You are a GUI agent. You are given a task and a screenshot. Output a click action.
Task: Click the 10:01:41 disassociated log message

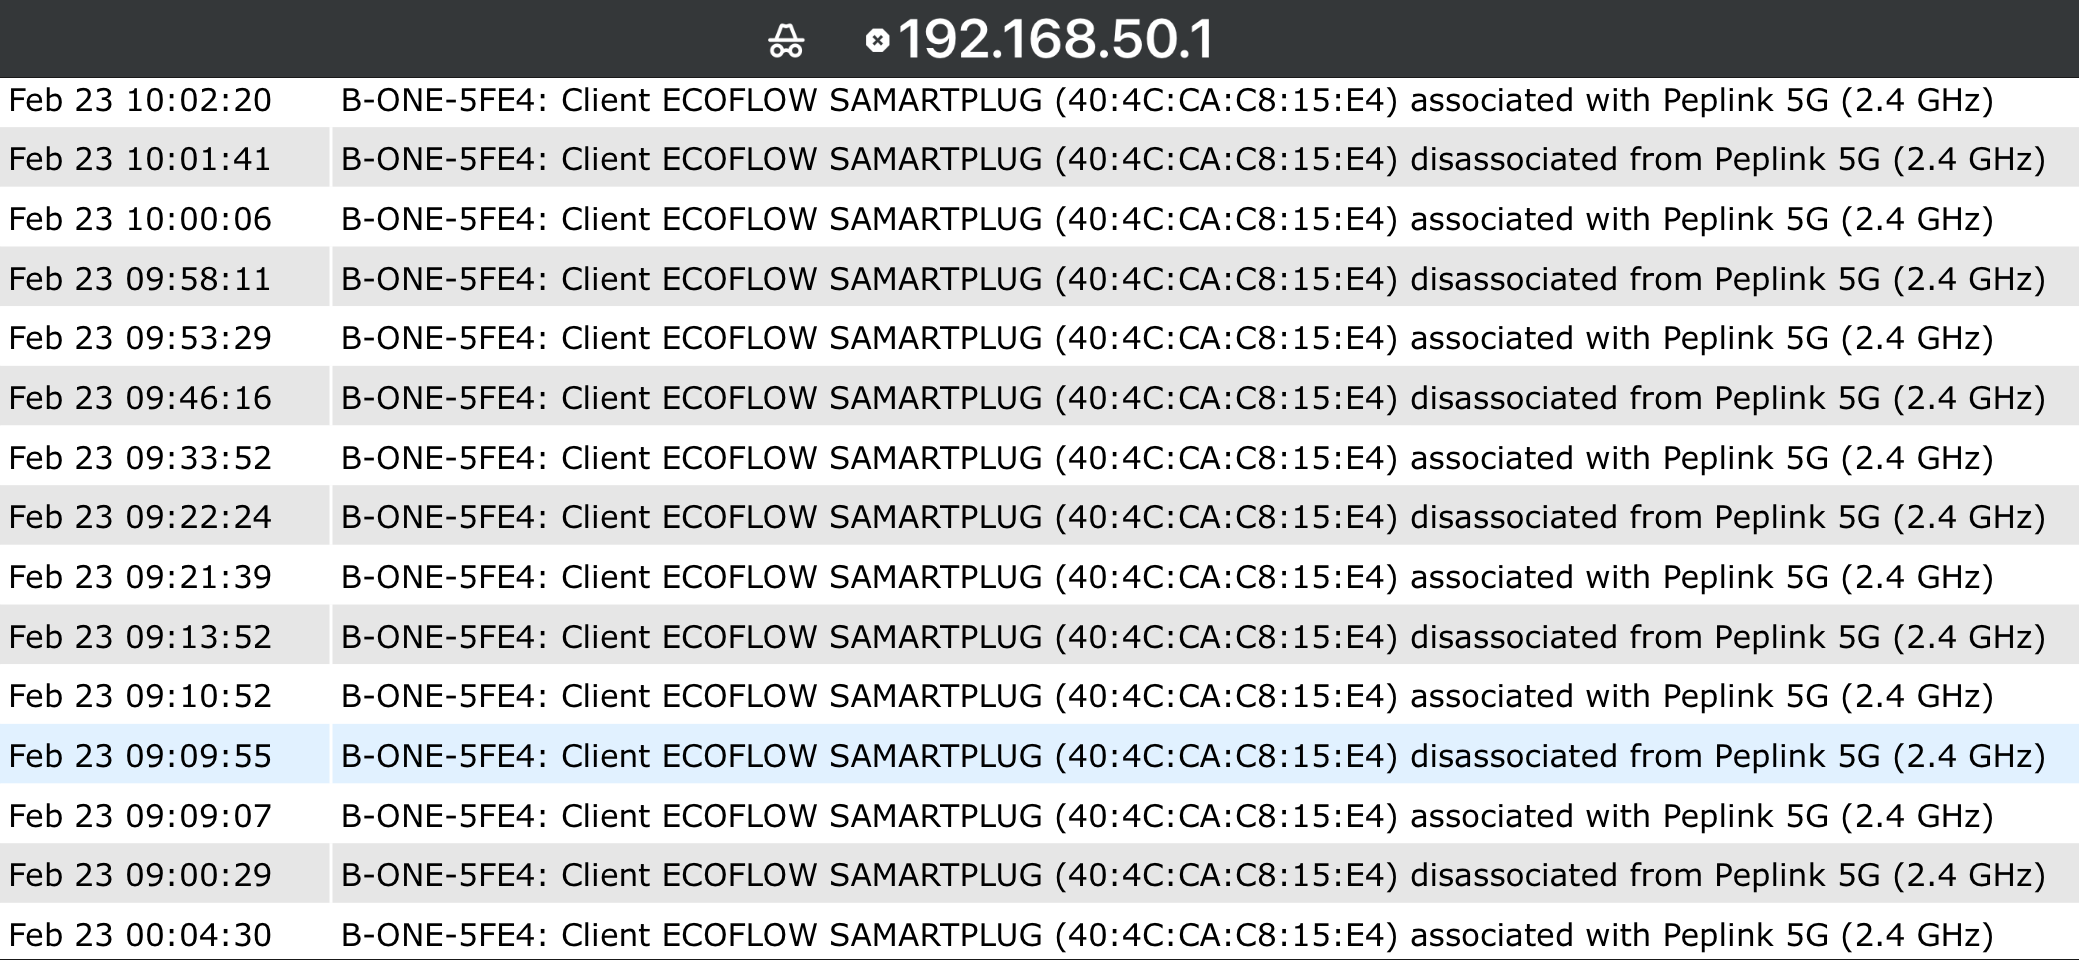click(1192, 160)
